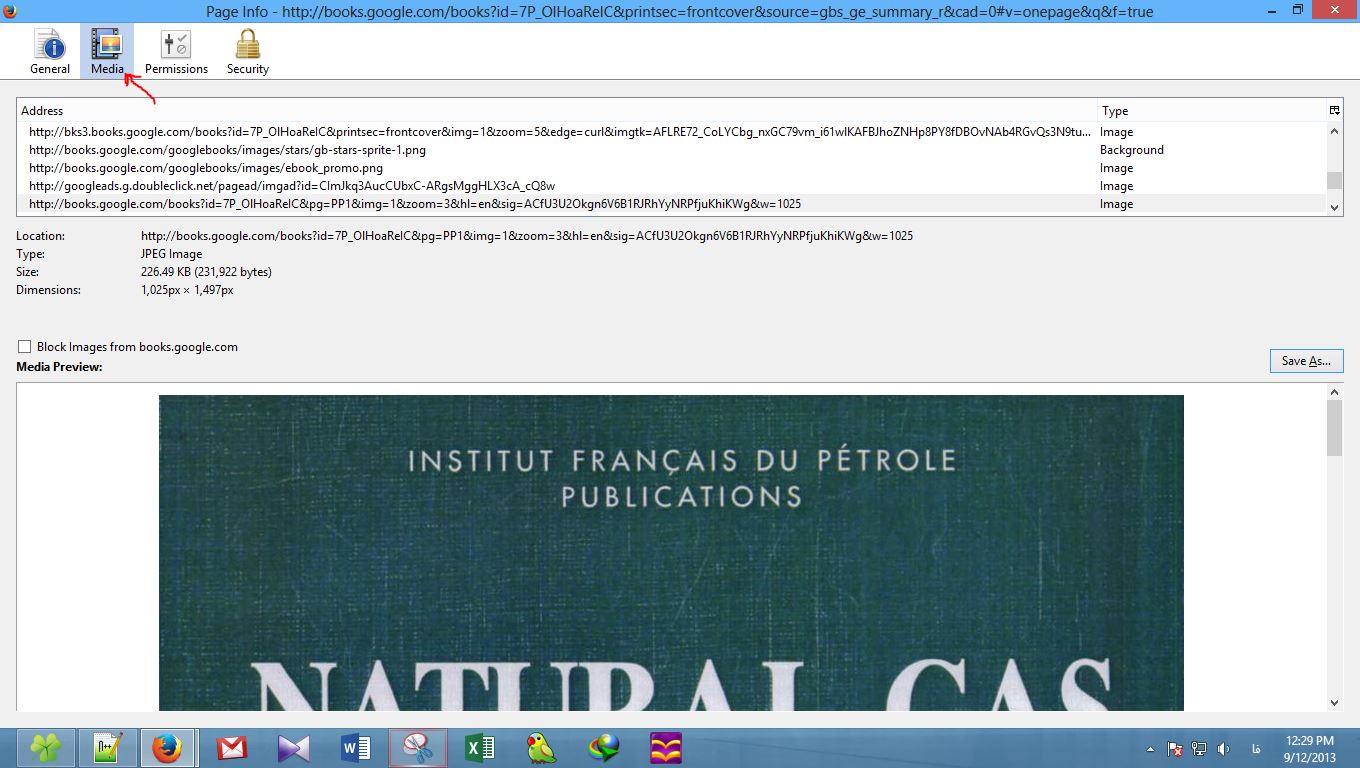Launch Visual Studio from the taskbar

(x=293, y=747)
